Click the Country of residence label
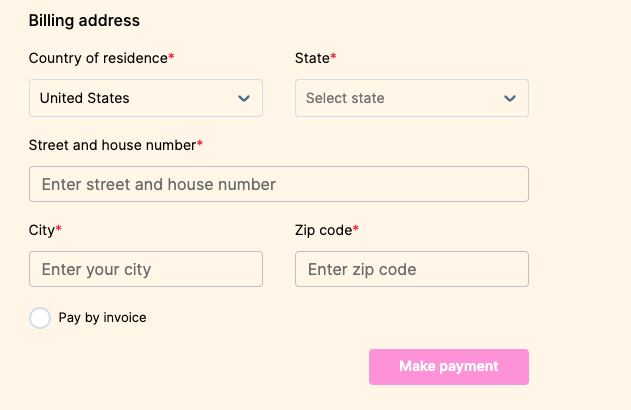 (98, 58)
